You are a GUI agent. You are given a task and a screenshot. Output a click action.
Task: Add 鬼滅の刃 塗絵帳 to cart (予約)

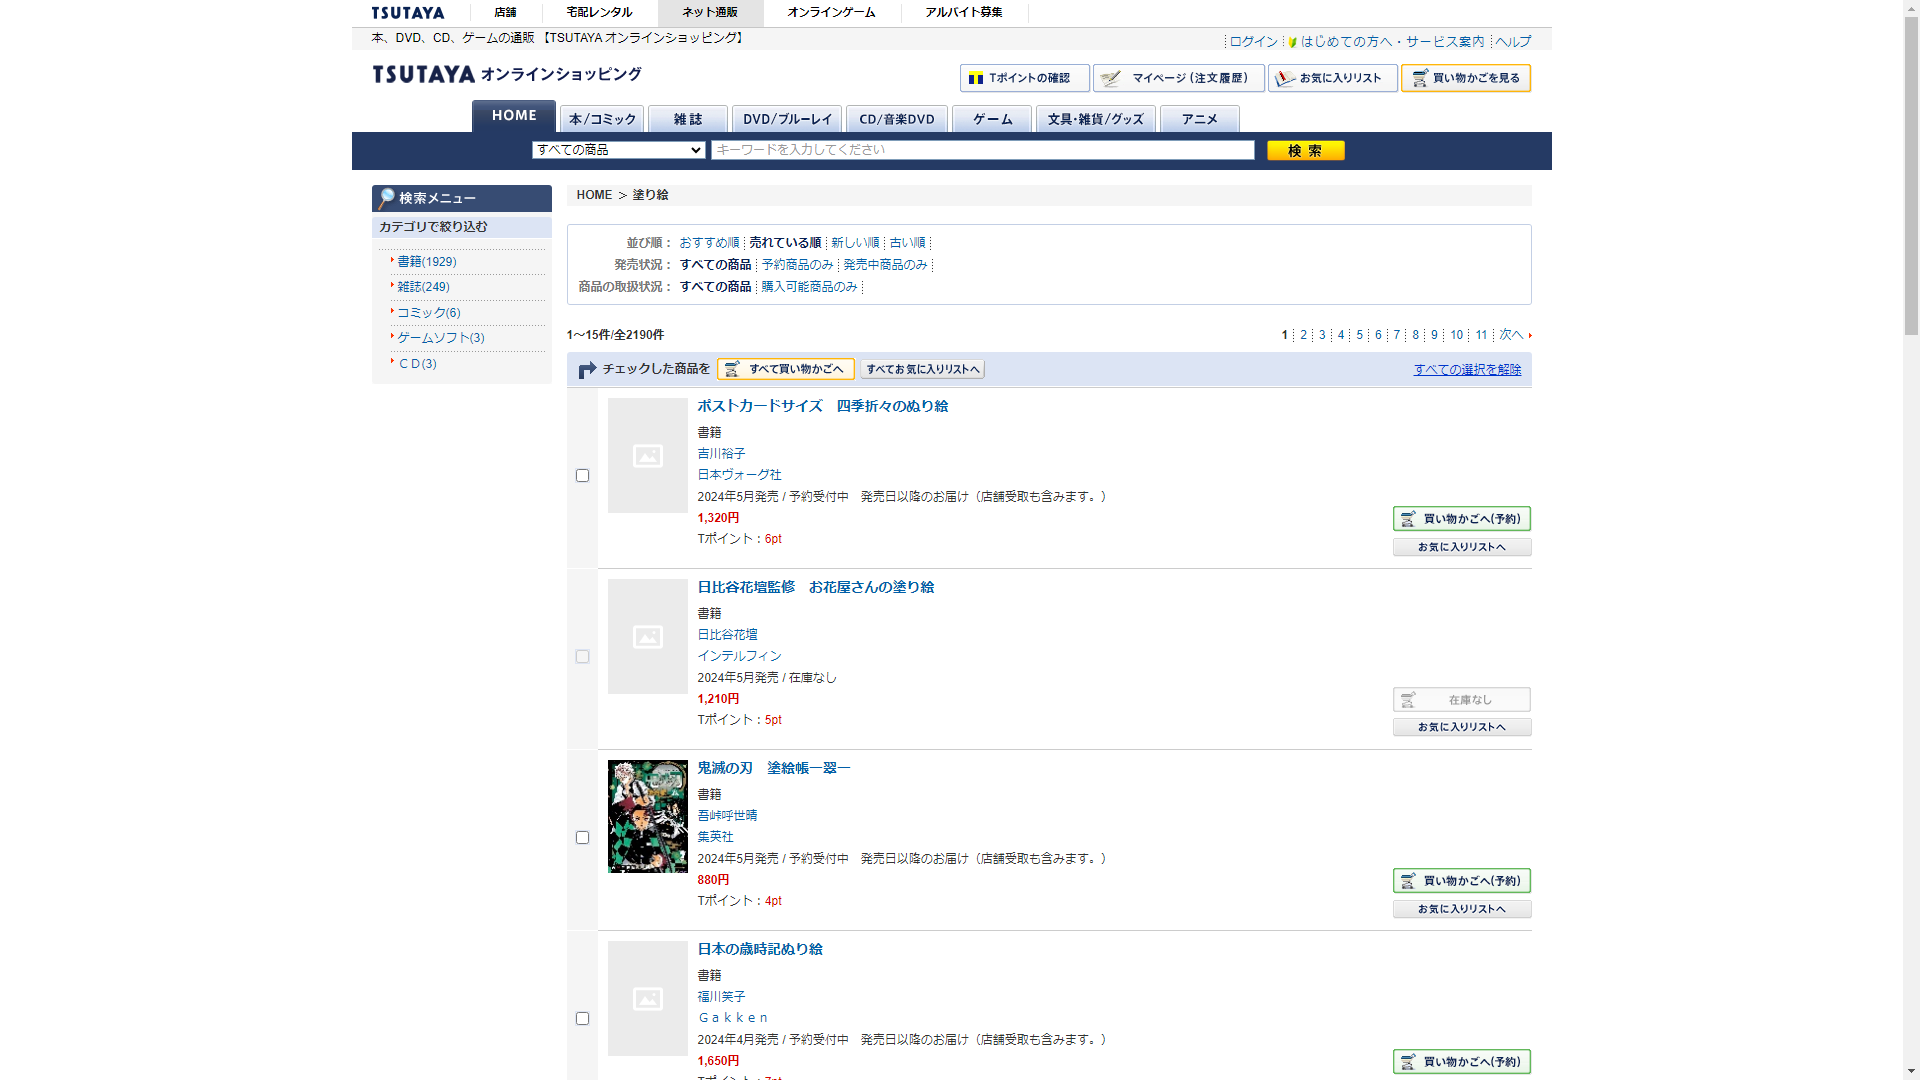pyautogui.click(x=1461, y=881)
